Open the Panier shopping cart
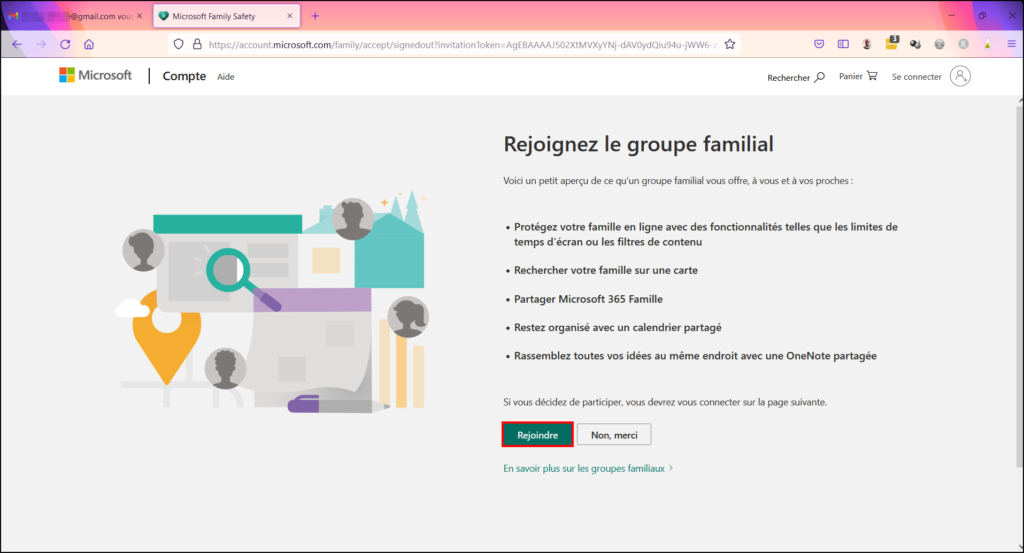Image resolution: width=1024 pixels, height=553 pixels. coord(857,76)
